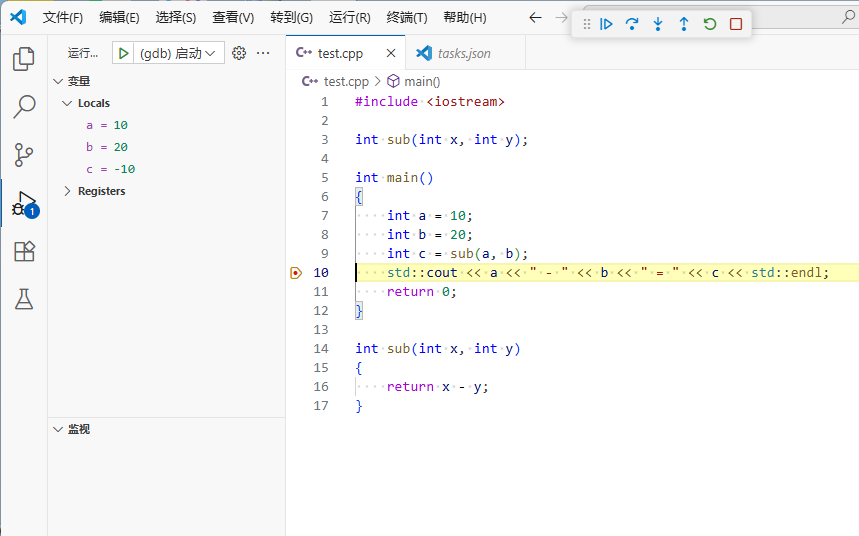
Task: Place cursor on 'return 0;' line
Action: 421,292
